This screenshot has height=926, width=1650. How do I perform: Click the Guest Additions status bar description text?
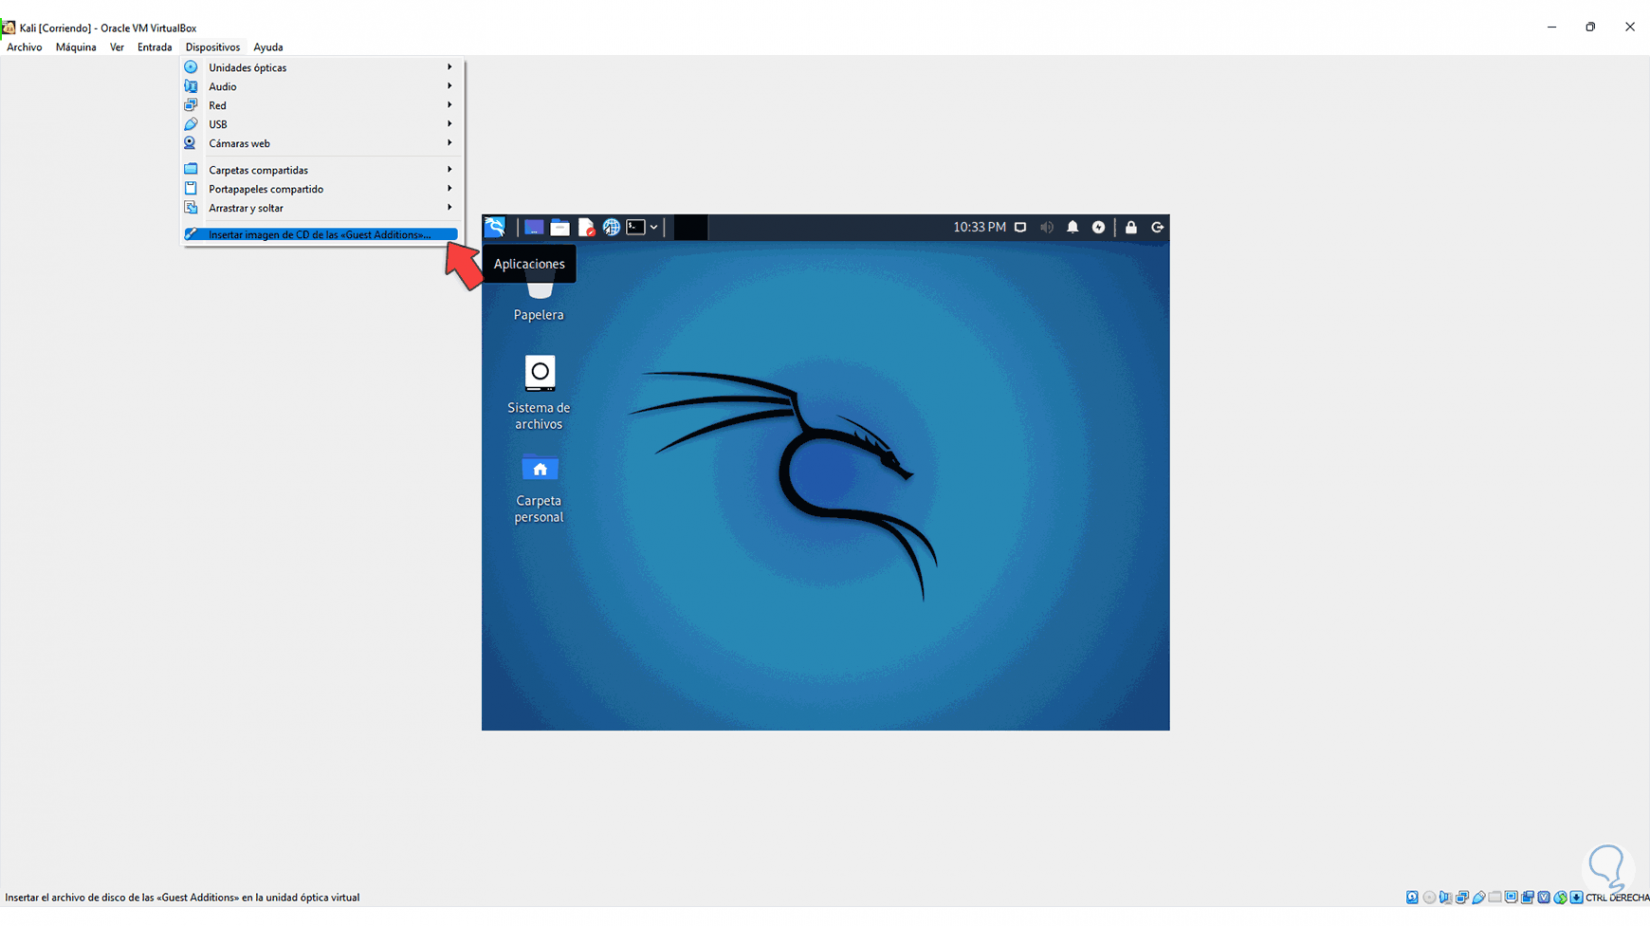(x=182, y=898)
